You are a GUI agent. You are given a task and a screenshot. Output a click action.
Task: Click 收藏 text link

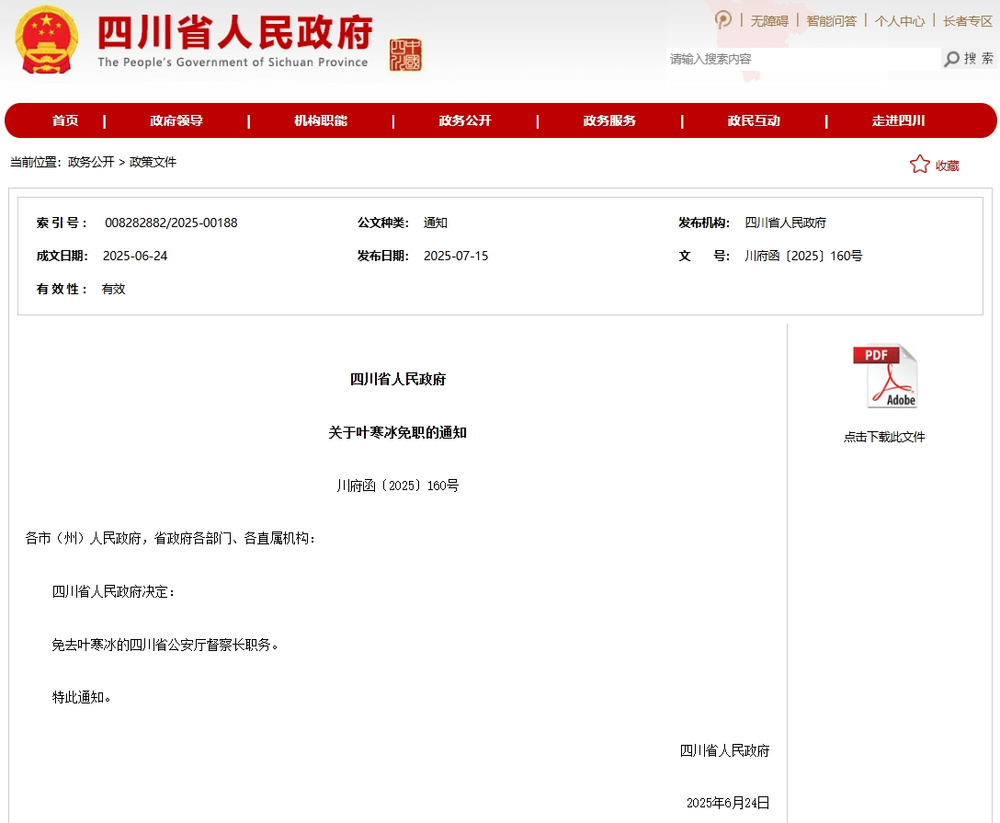coord(948,166)
